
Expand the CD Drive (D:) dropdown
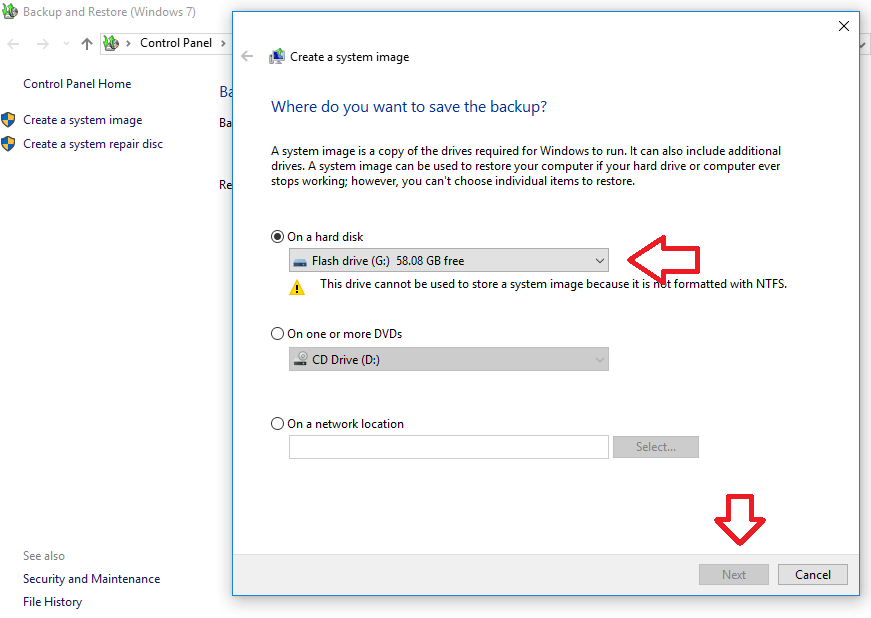pos(448,359)
